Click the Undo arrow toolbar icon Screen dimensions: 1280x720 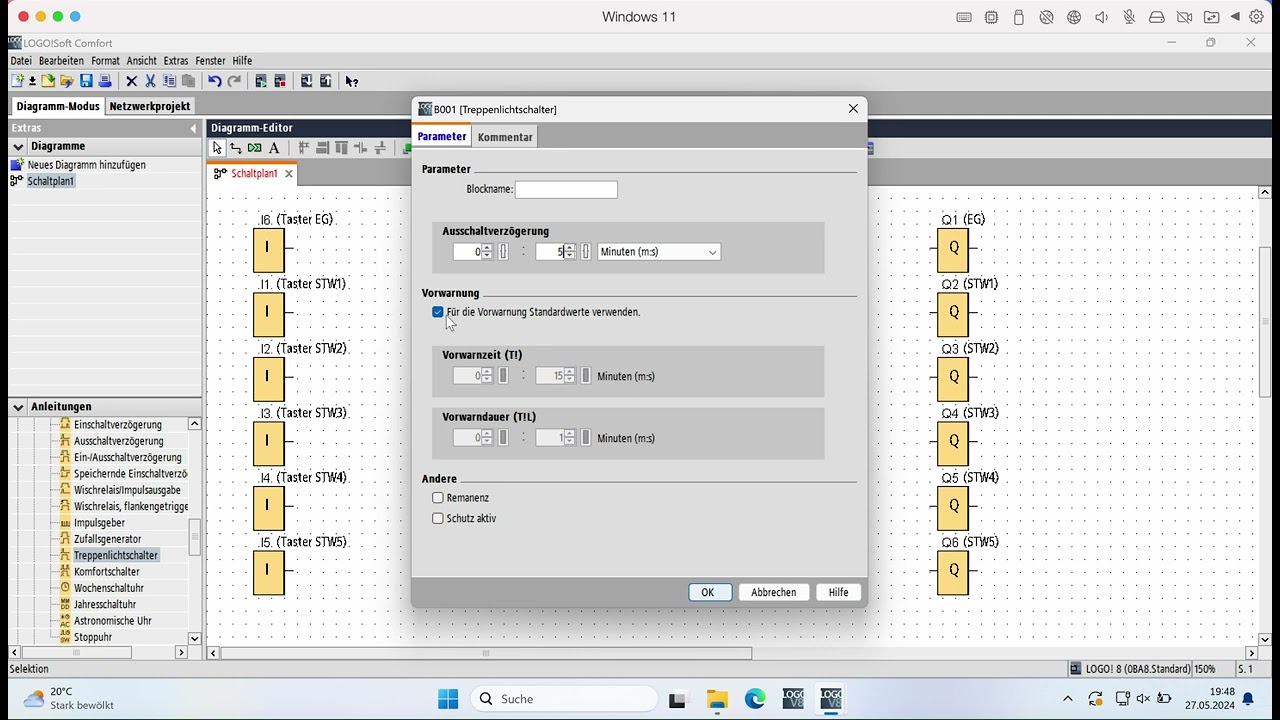point(215,81)
